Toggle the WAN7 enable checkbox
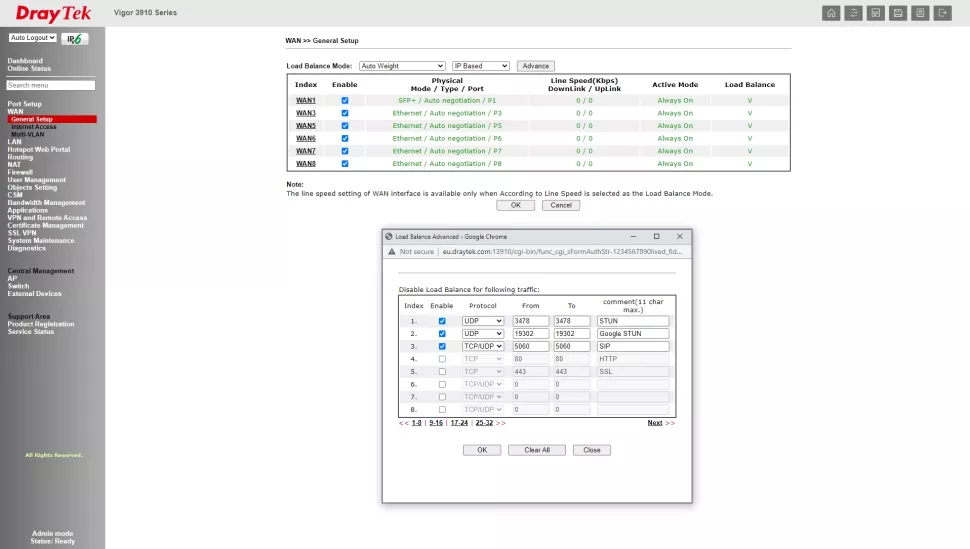 (345, 151)
